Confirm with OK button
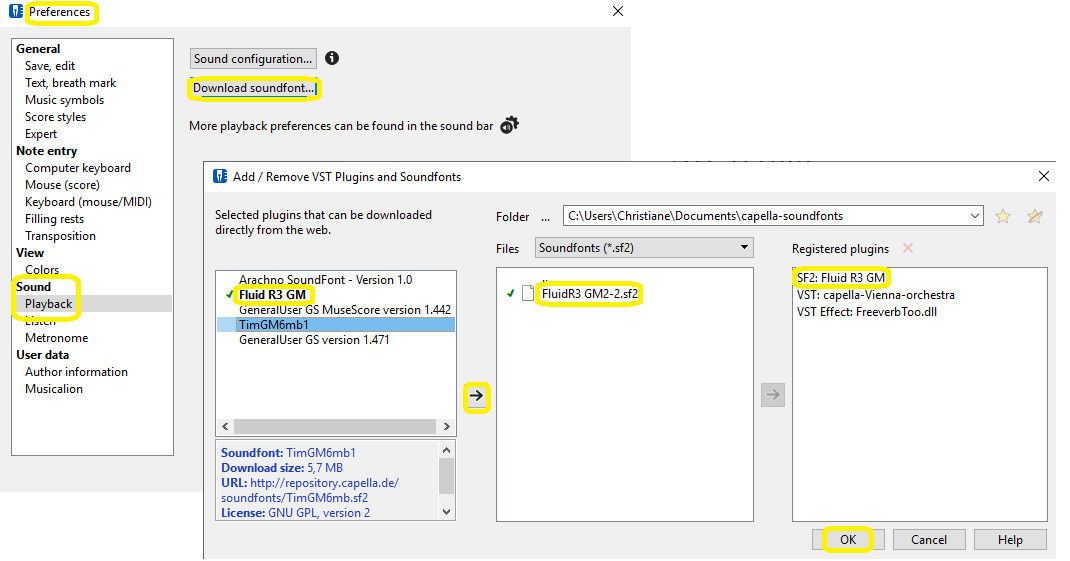Image resolution: width=1070 pixels, height=561 pixels. point(848,539)
